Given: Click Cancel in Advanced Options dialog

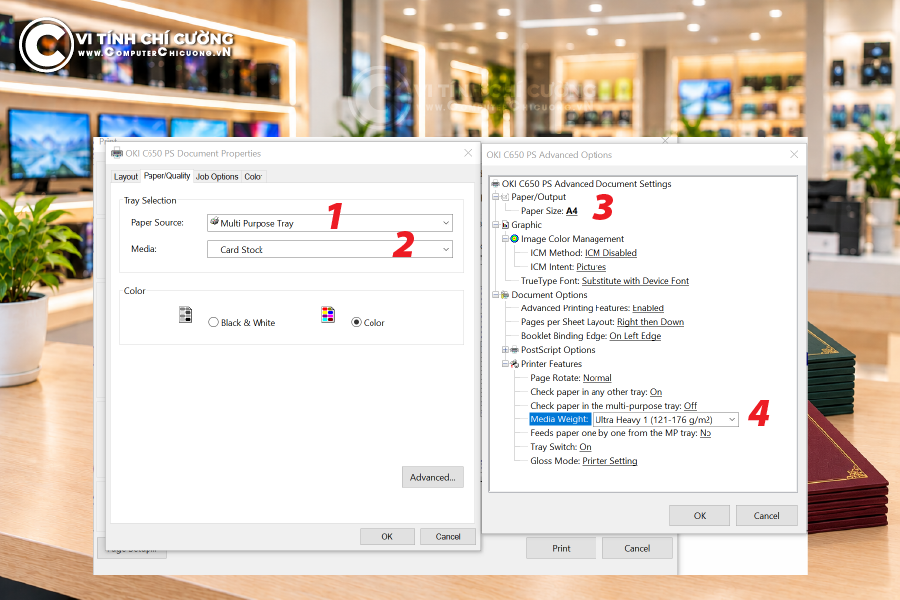Looking at the screenshot, I should [766, 516].
